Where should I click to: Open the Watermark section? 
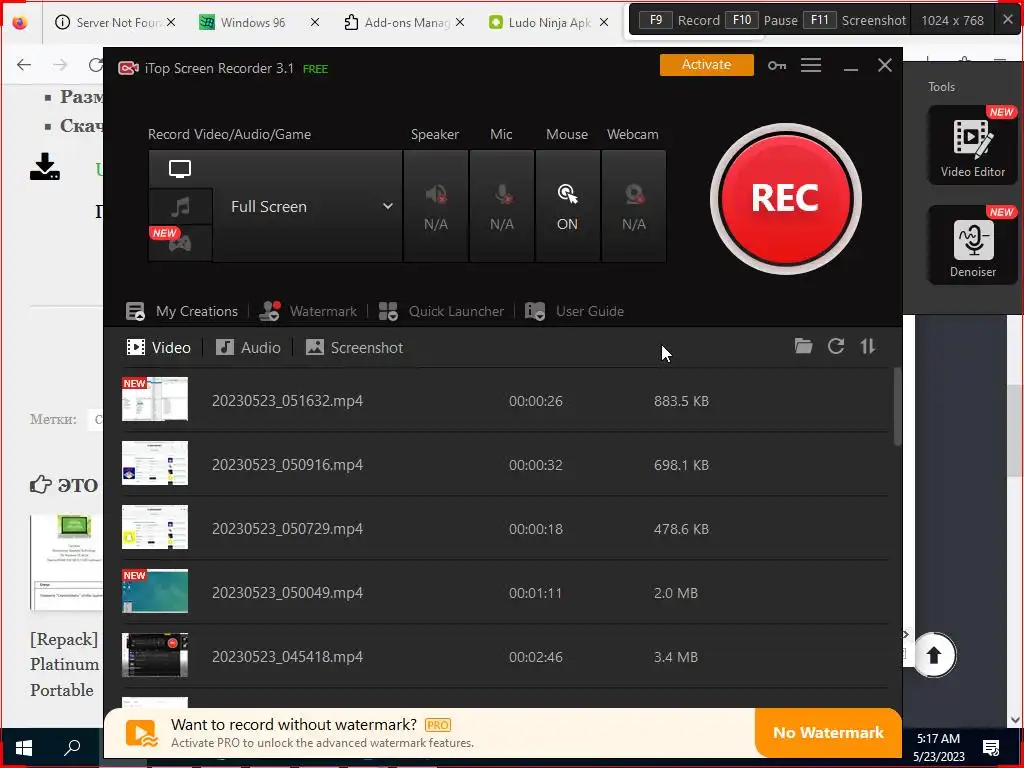point(308,312)
